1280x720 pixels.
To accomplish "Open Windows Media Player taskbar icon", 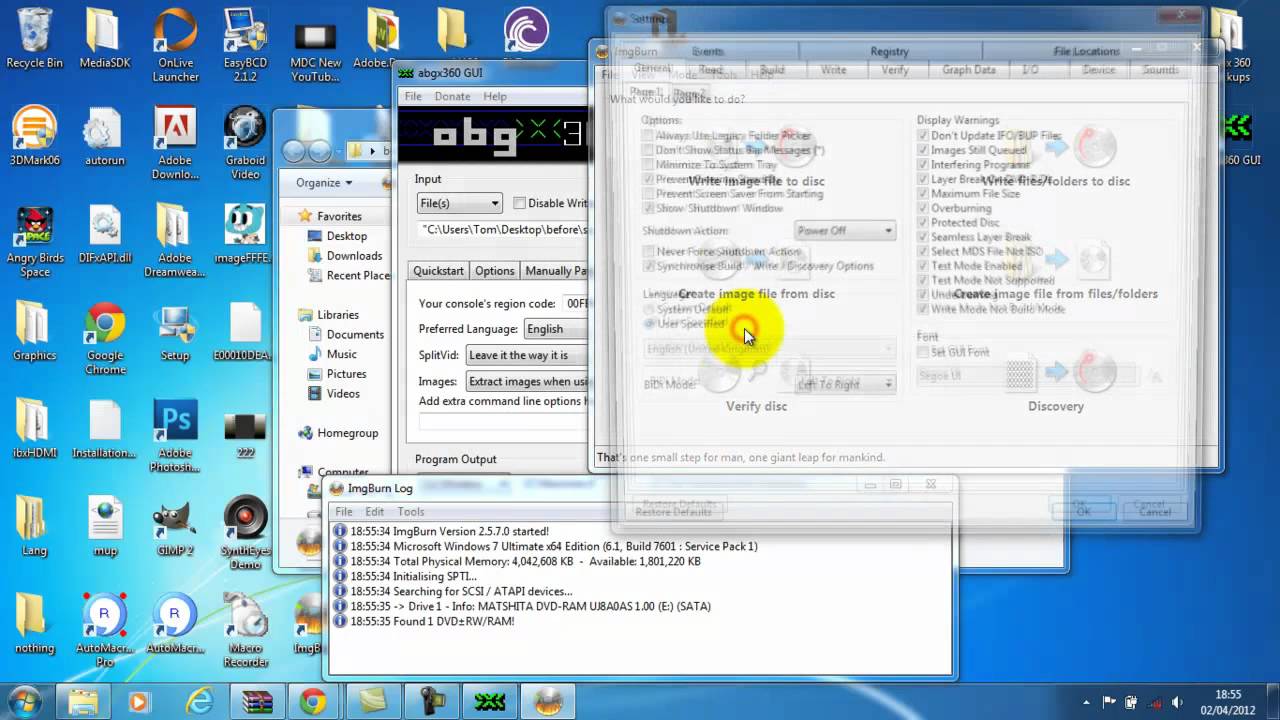I will (139, 701).
